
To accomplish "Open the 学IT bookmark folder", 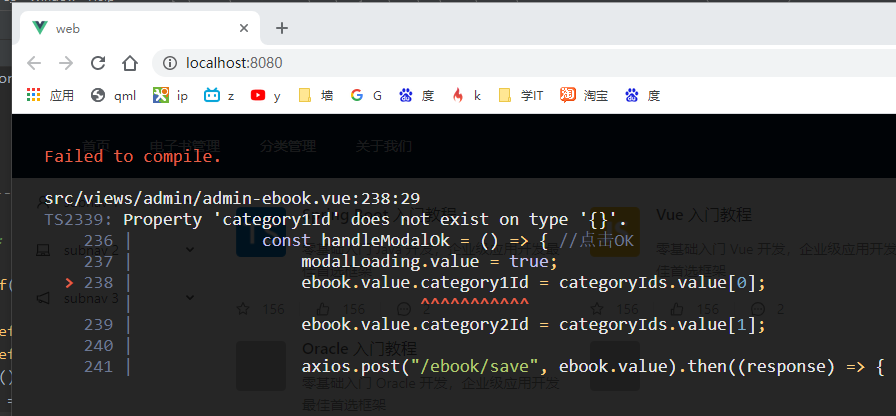I will point(521,95).
